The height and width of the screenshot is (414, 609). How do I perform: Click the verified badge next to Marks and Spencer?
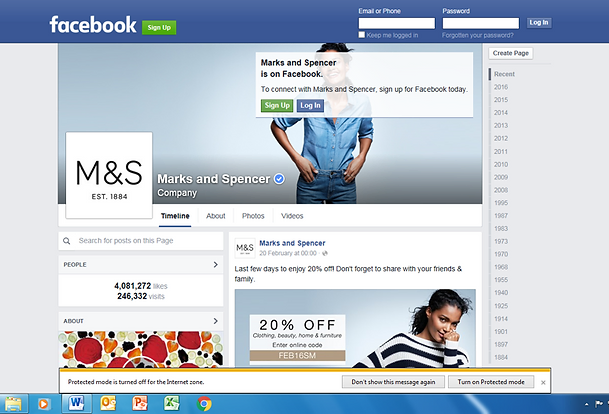tap(279, 179)
